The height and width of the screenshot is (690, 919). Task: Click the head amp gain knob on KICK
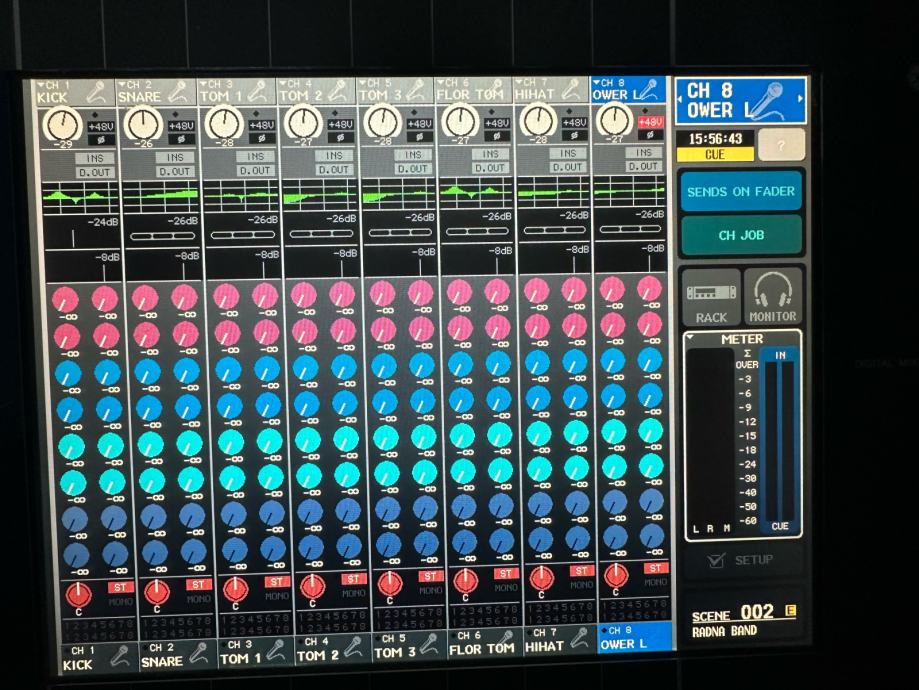tap(63, 125)
